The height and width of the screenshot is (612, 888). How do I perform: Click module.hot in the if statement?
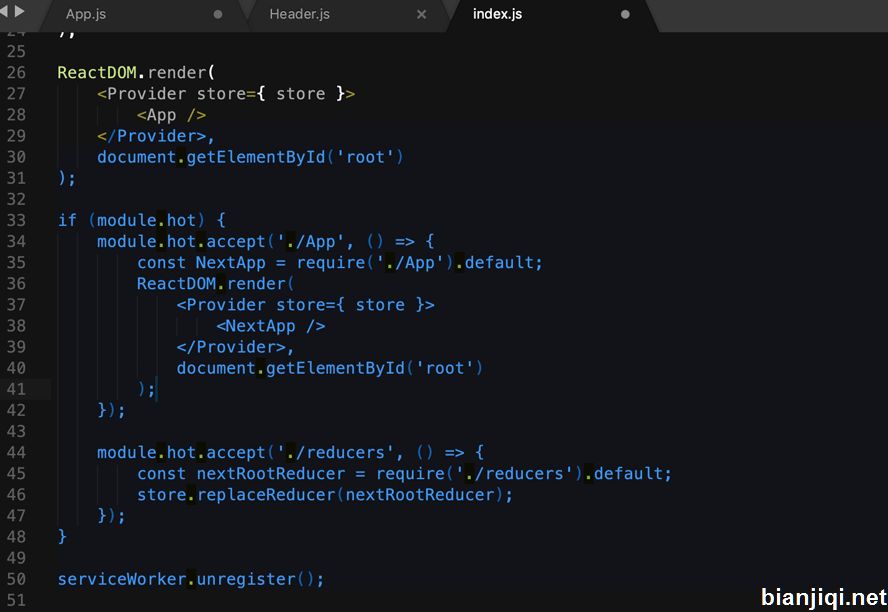coord(146,220)
